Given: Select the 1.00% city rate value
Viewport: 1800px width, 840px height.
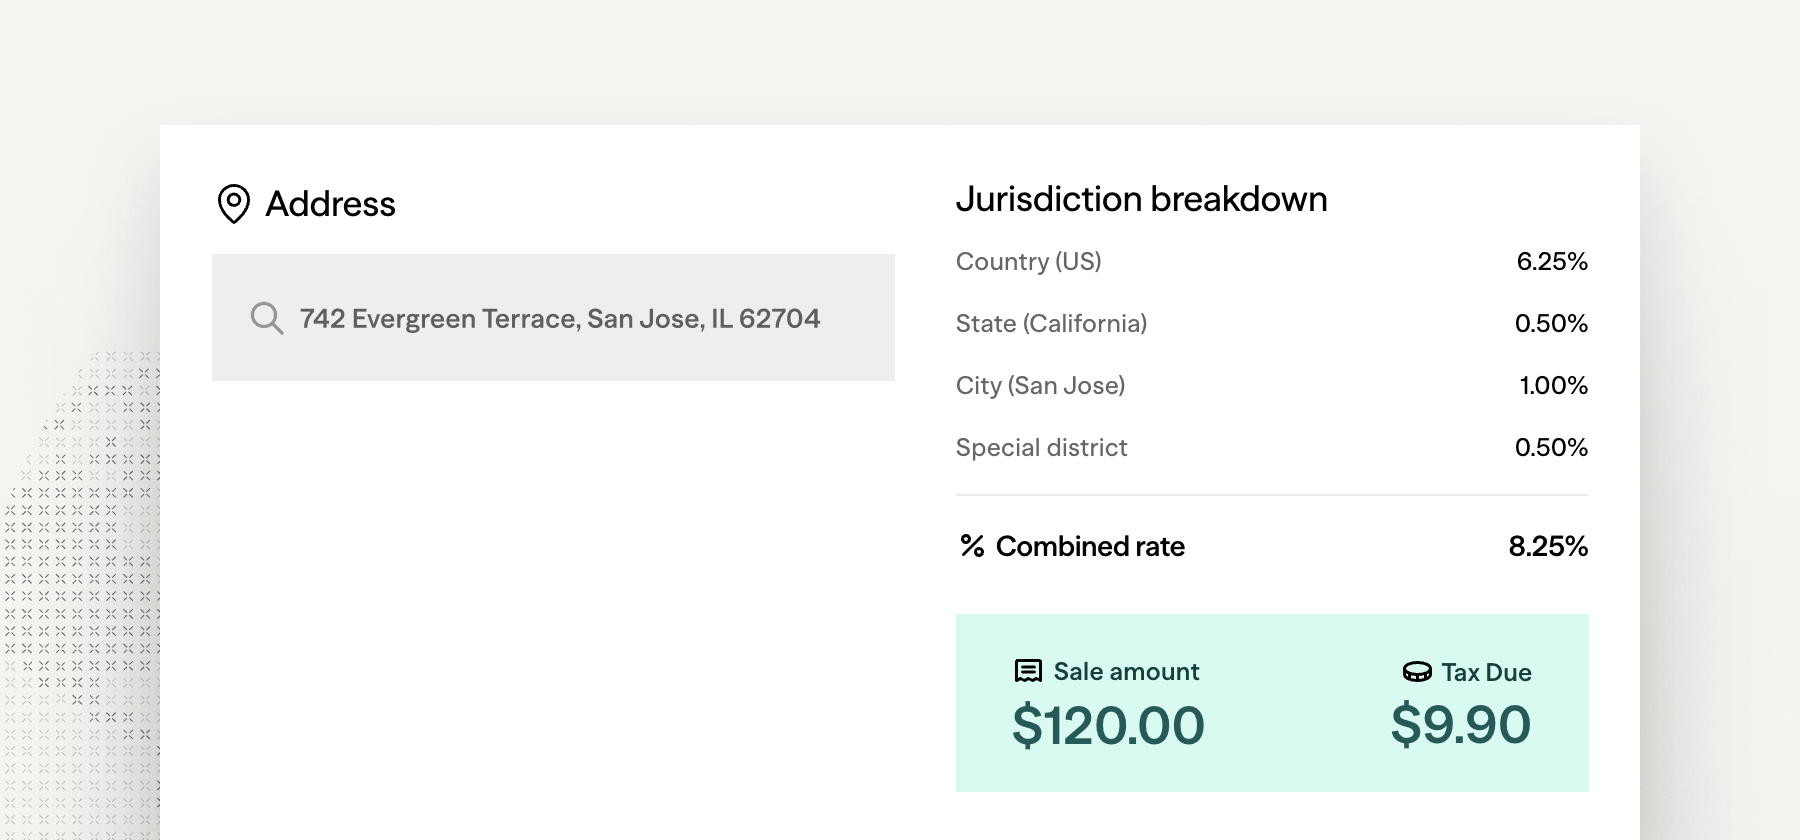Looking at the screenshot, I should pyautogui.click(x=1553, y=385).
